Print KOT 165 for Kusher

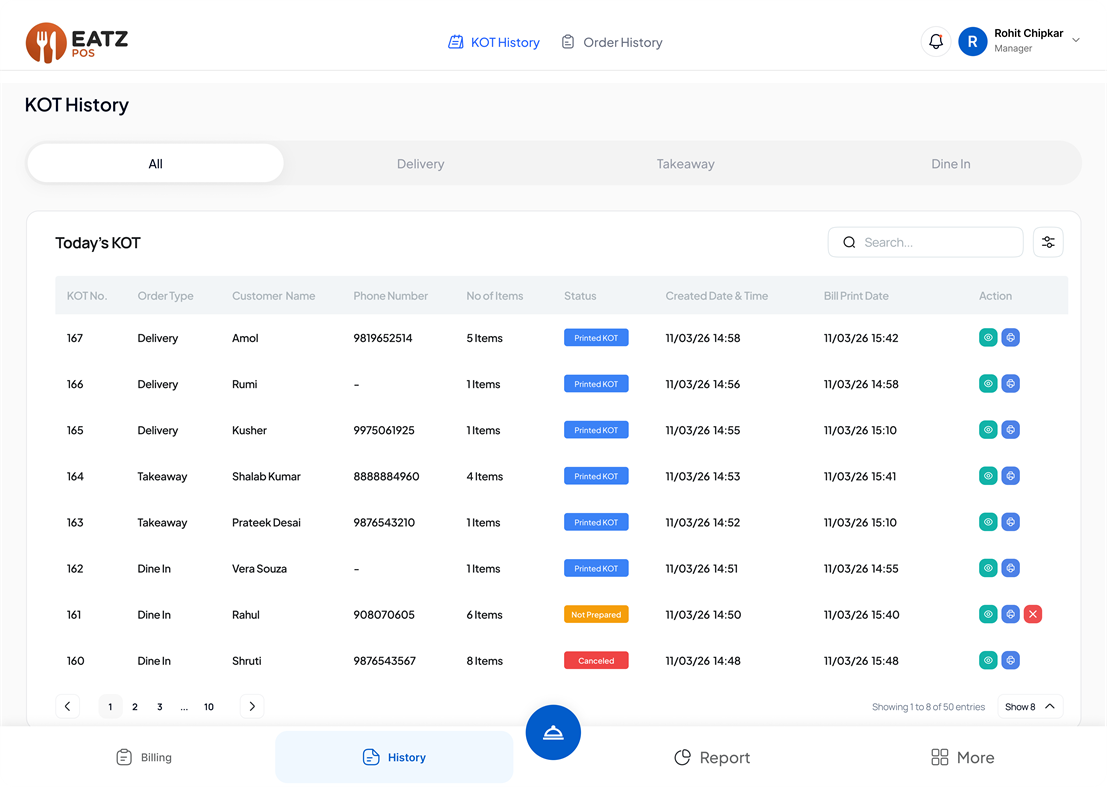point(1010,430)
